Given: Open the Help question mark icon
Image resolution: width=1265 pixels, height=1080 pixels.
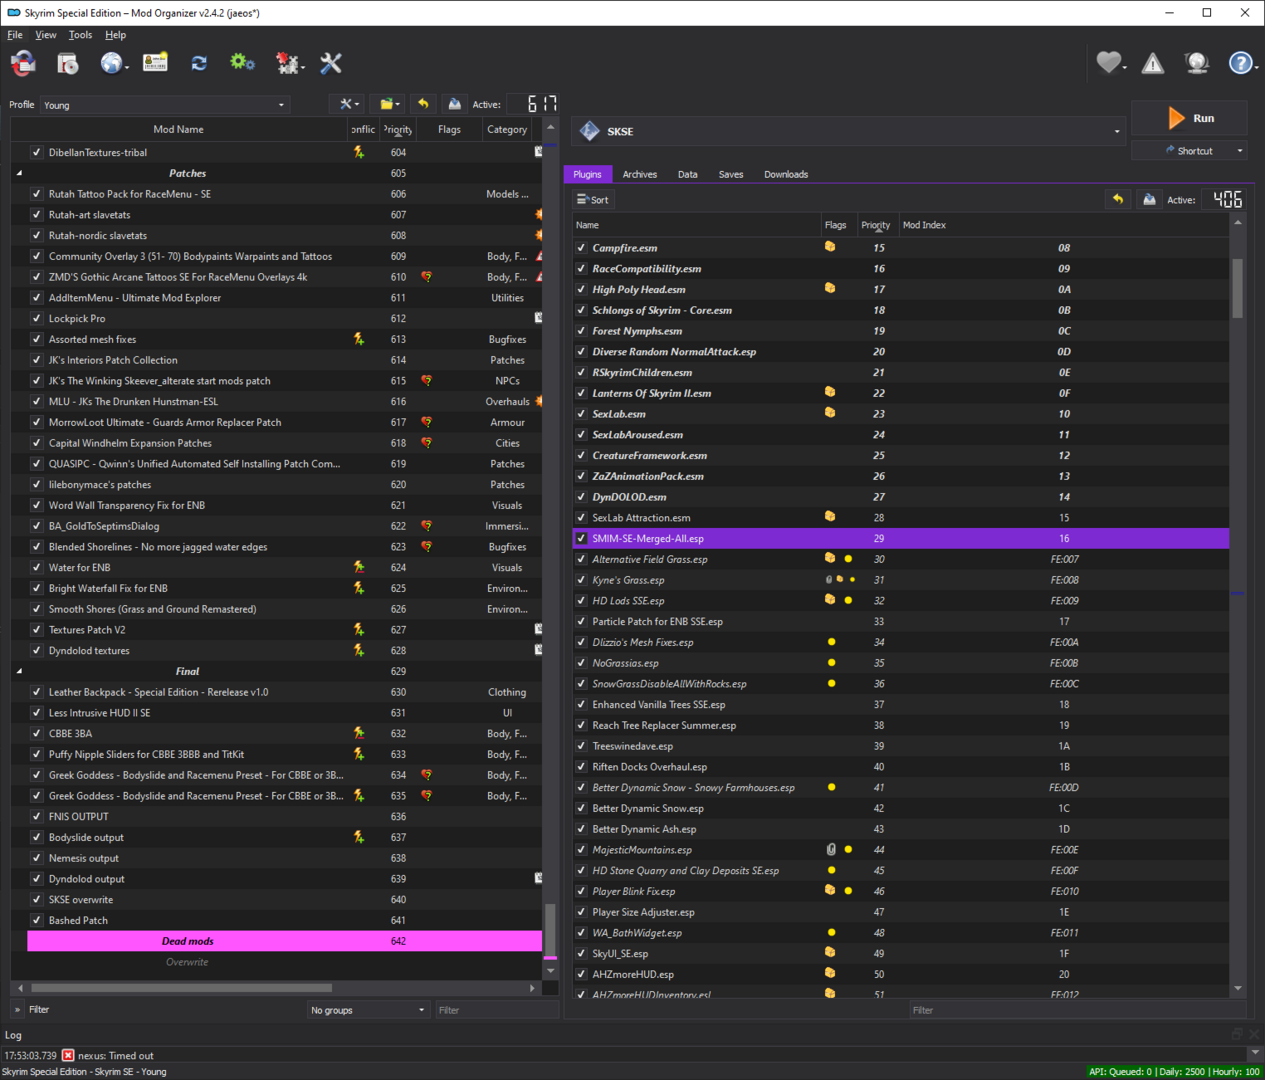Looking at the screenshot, I should [x=1240, y=63].
